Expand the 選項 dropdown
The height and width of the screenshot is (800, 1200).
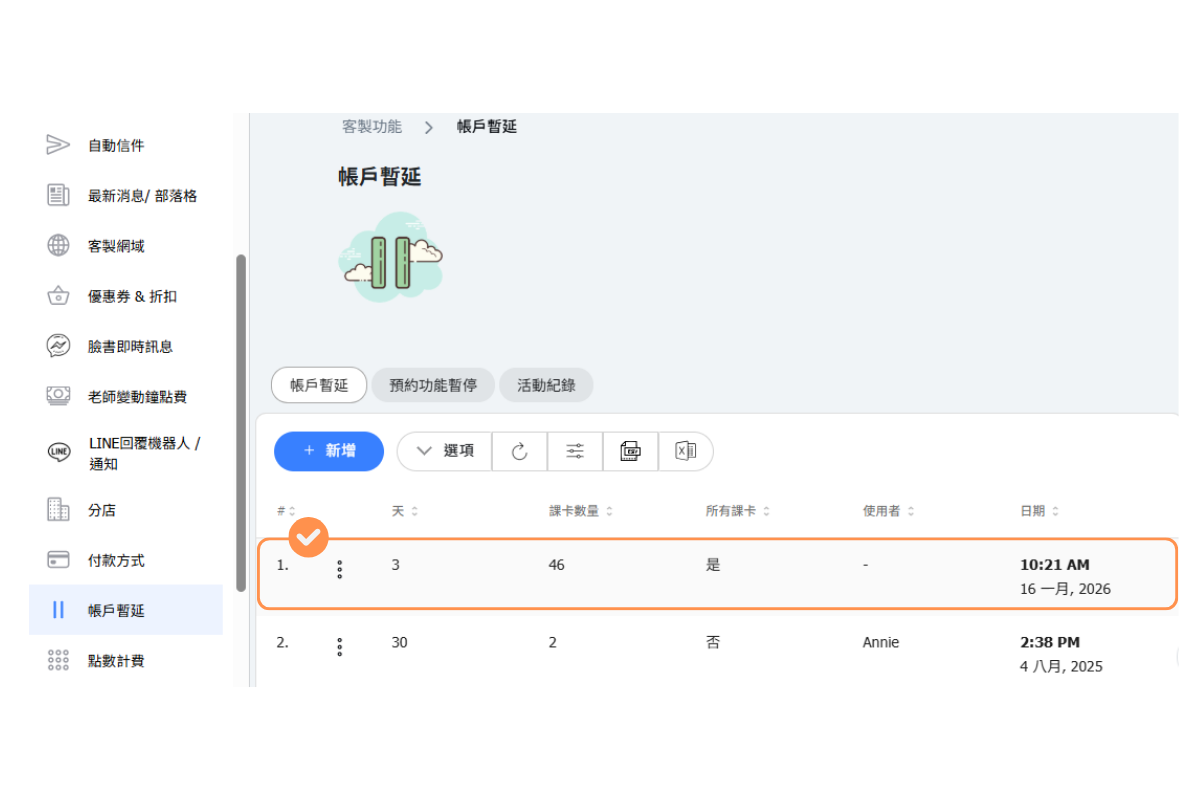click(446, 451)
